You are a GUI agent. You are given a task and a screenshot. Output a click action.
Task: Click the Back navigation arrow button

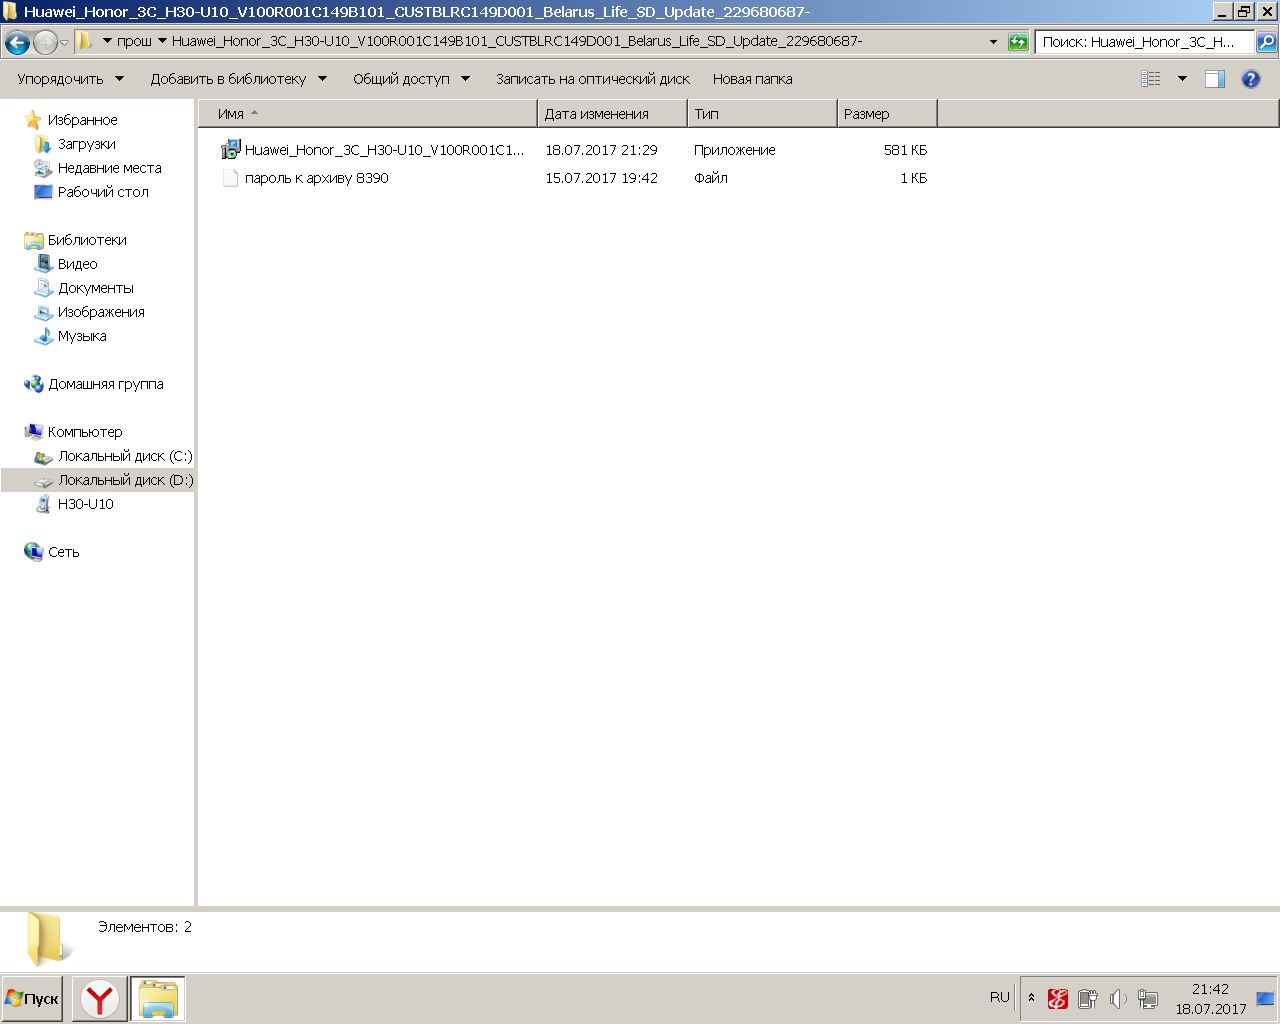(x=17, y=42)
